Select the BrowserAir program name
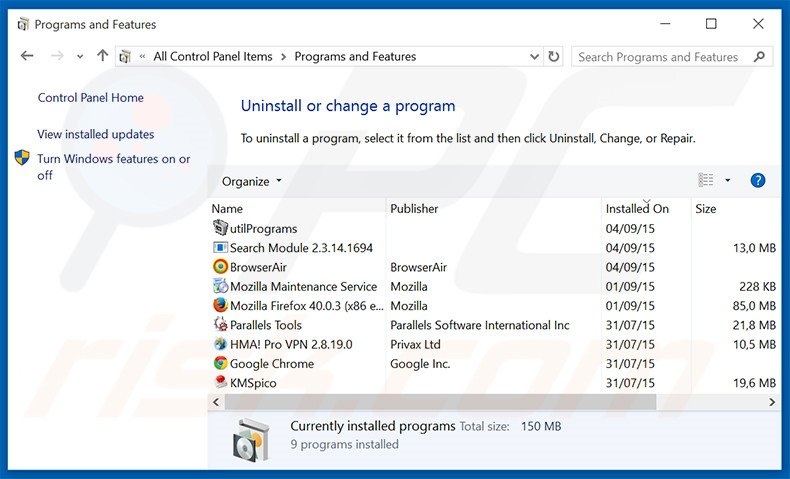This screenshot has width=790, height=479. point(258,267)
